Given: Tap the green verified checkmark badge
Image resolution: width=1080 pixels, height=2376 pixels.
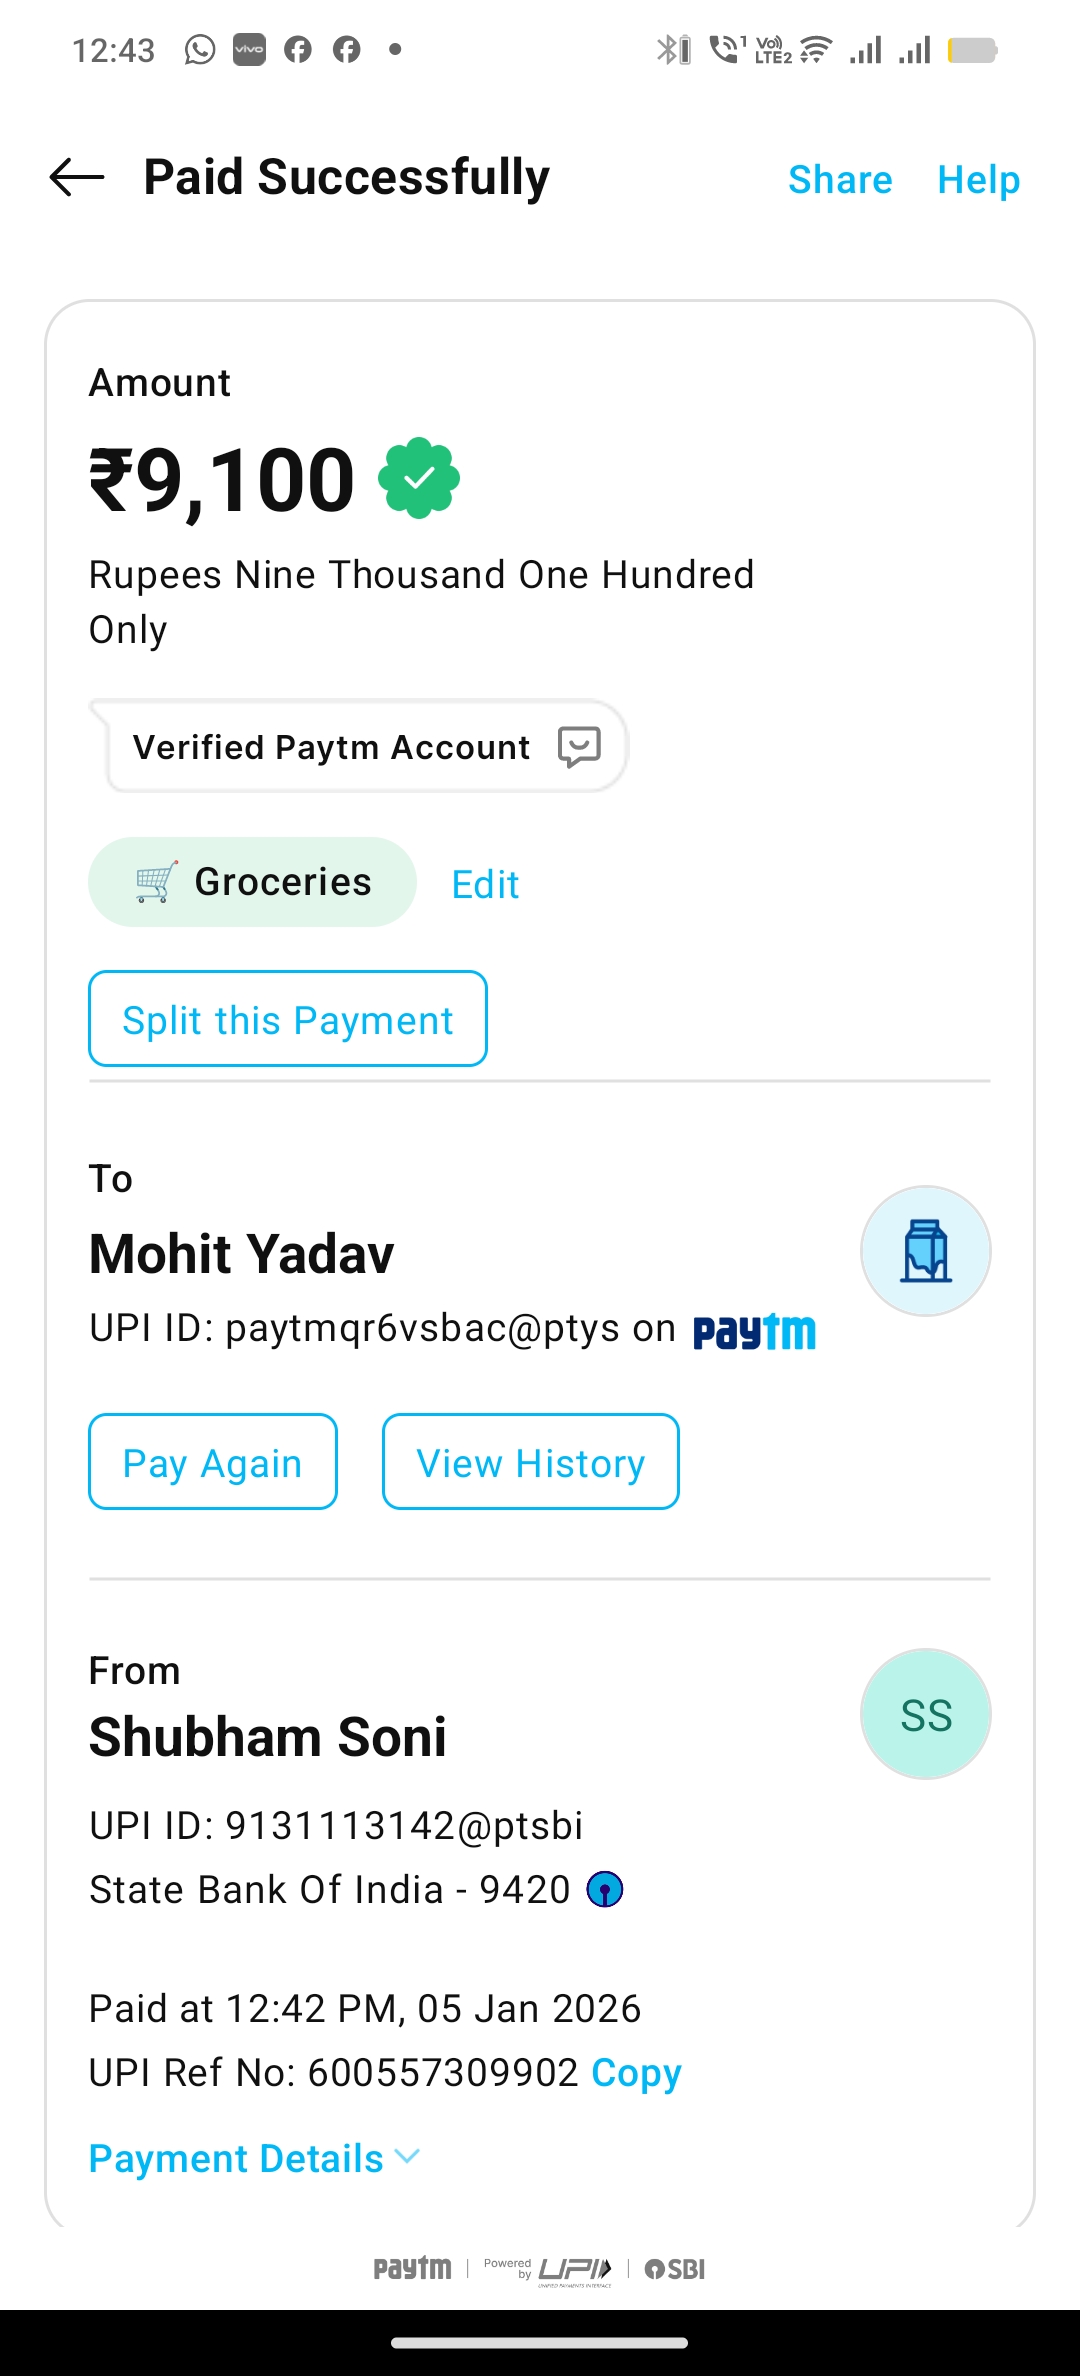Looking at the screenshot, I should coord(419,478).
